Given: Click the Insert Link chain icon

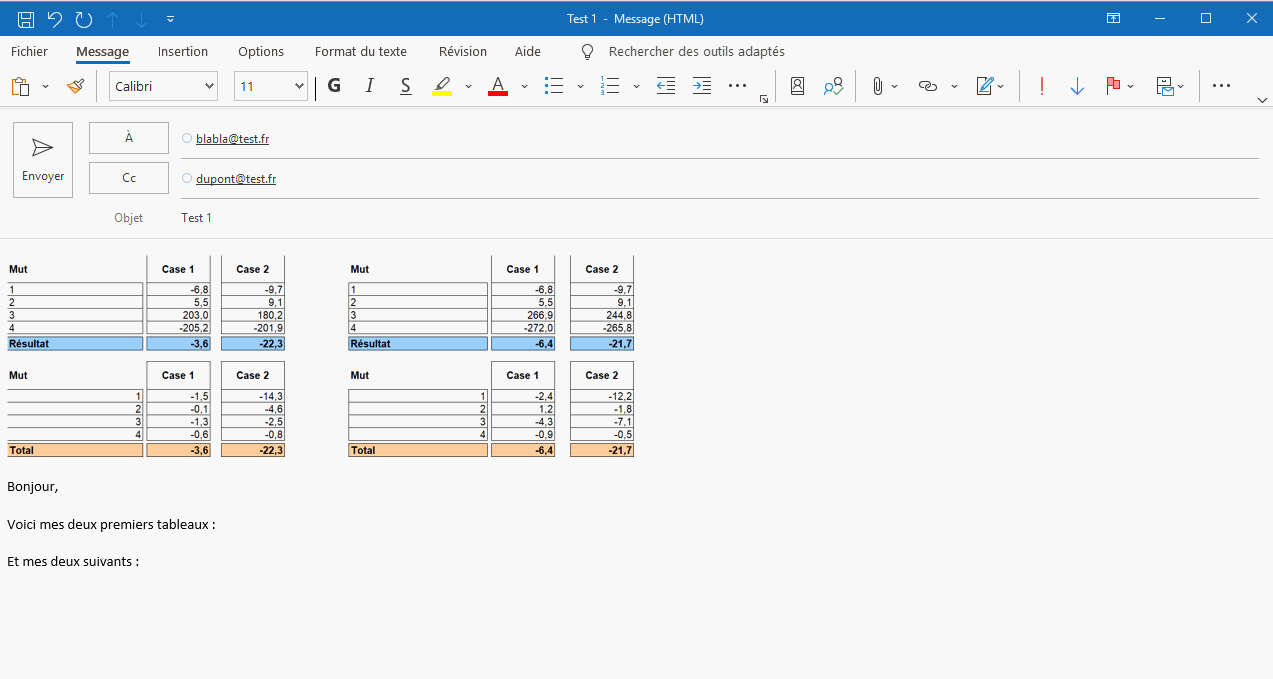Looking at the screenshot, I should 928,87.
